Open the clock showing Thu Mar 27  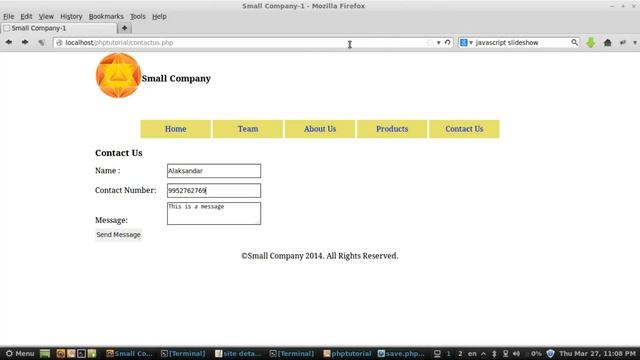598,353
